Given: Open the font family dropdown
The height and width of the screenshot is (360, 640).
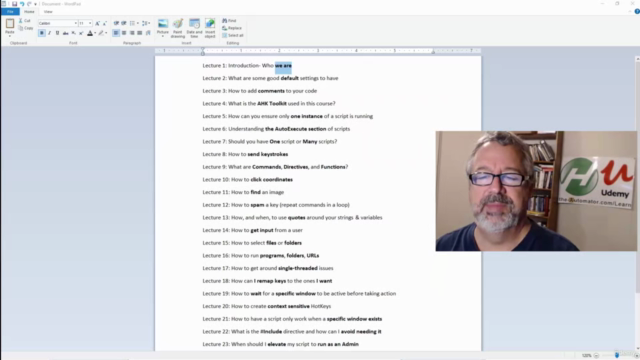Looking at the screenshot, I should pyautogui.click(x=76, y=23).
